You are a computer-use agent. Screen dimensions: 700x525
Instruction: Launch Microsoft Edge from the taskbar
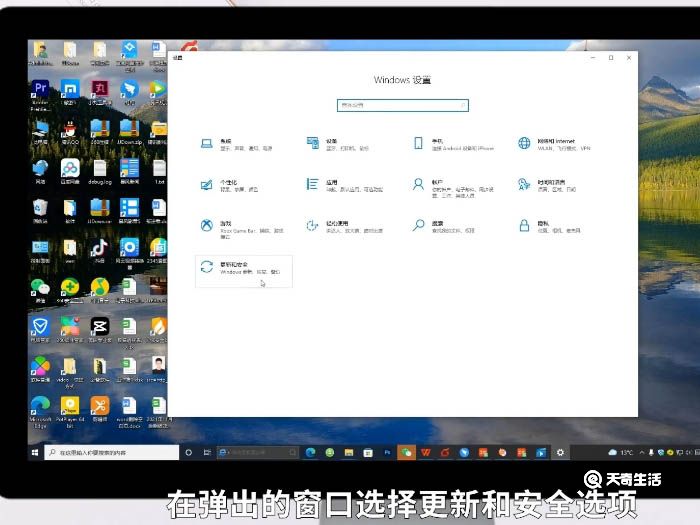pos(311,453)
